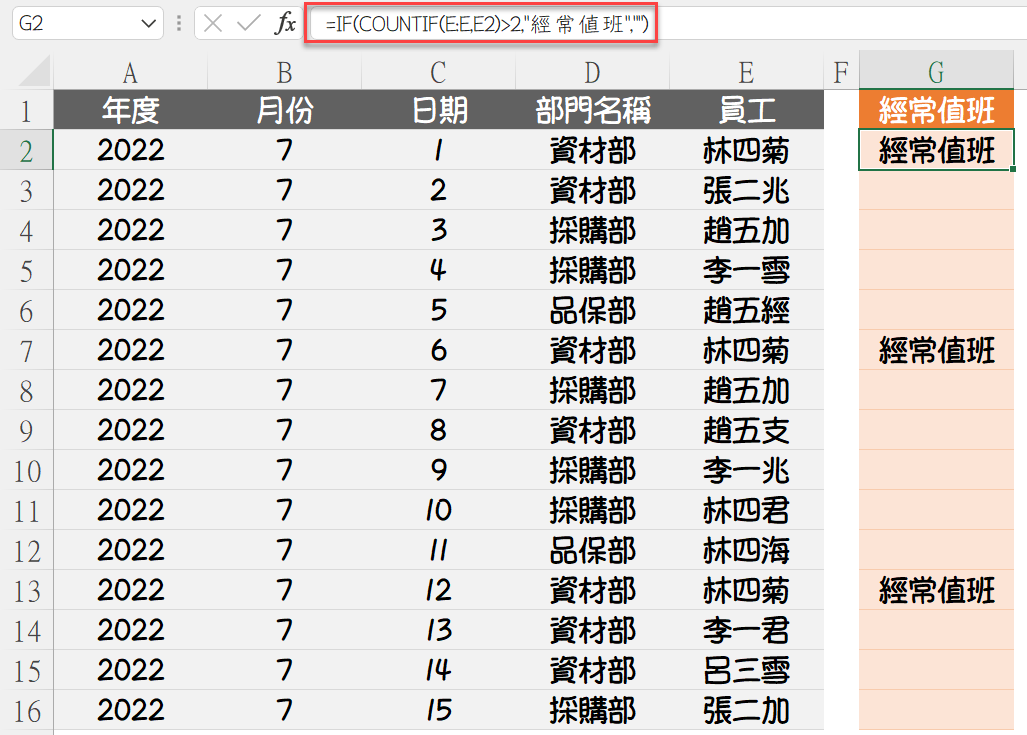Select column F header
Viewport: 1027px width, 735px height.
point(841,72)
